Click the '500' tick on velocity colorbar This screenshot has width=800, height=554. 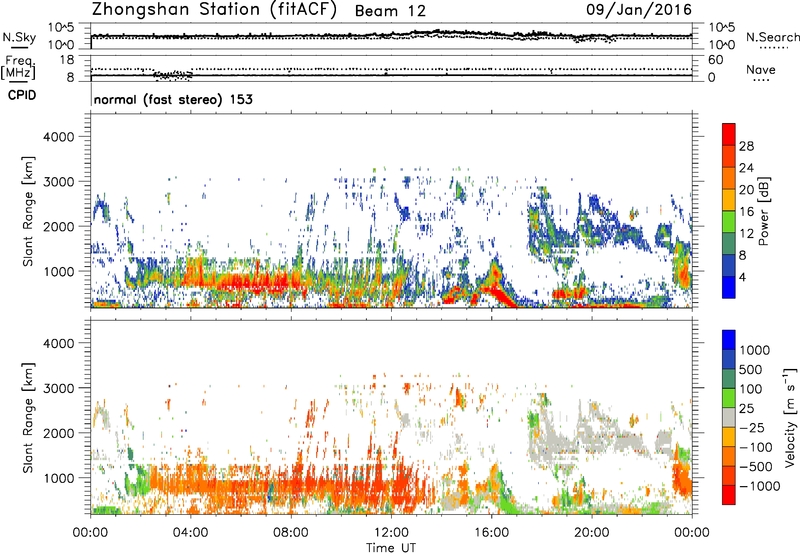[x=750, y=369]
